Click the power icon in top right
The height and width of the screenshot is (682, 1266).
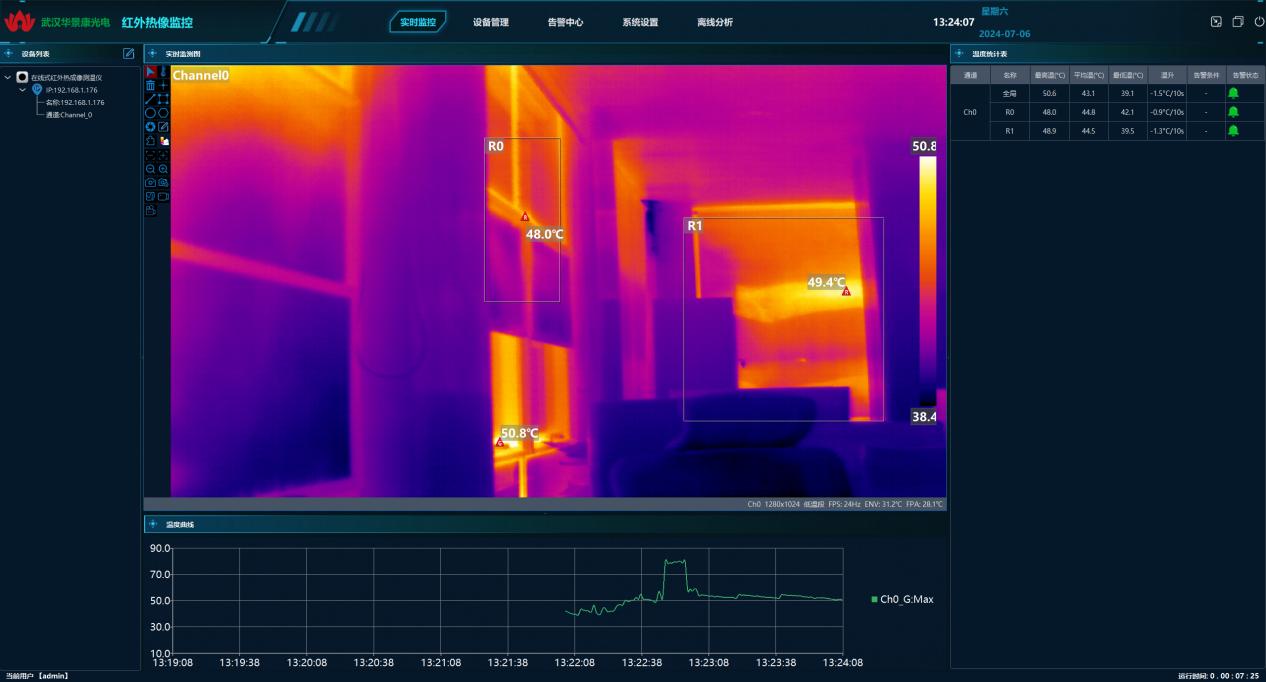pos(1259,22)
